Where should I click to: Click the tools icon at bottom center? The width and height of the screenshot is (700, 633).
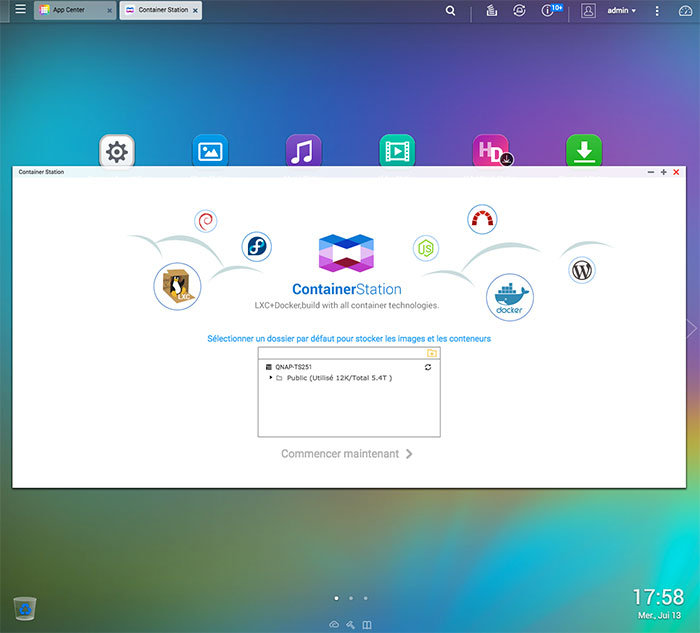350,625
